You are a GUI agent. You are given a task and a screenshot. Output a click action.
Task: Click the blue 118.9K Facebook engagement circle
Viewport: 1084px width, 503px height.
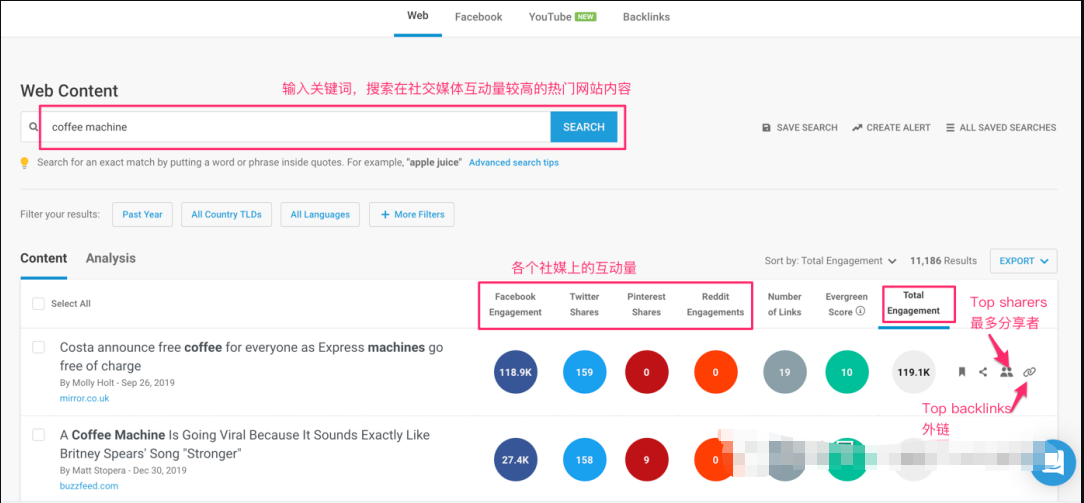(x=516, y=372)
